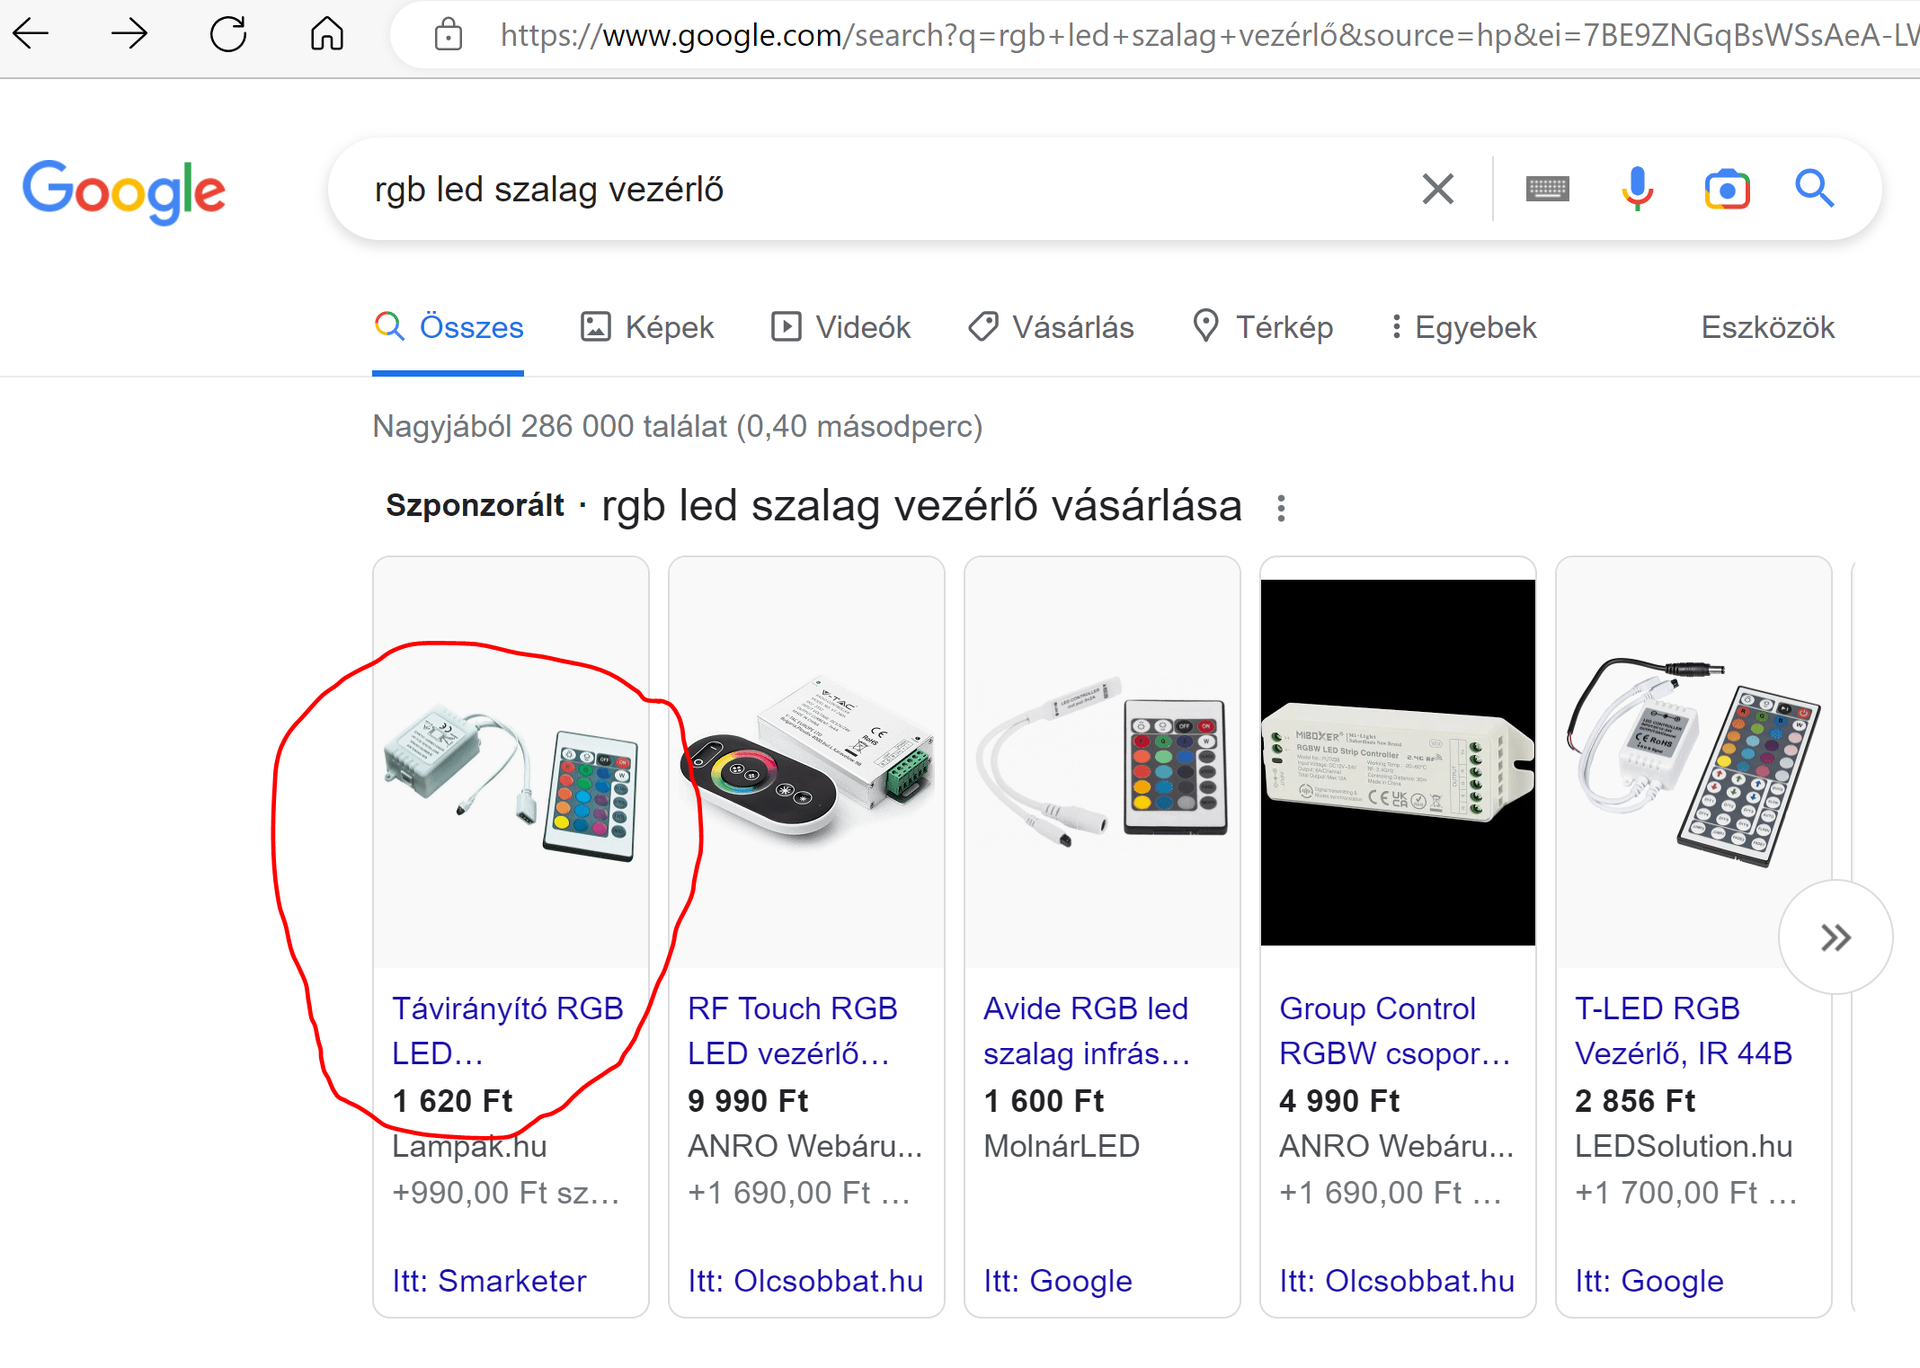Click the MiBoxer RGBW controller product image
The height and width of the screenshot is (1368, 1920).
[x=1397, y=762]
